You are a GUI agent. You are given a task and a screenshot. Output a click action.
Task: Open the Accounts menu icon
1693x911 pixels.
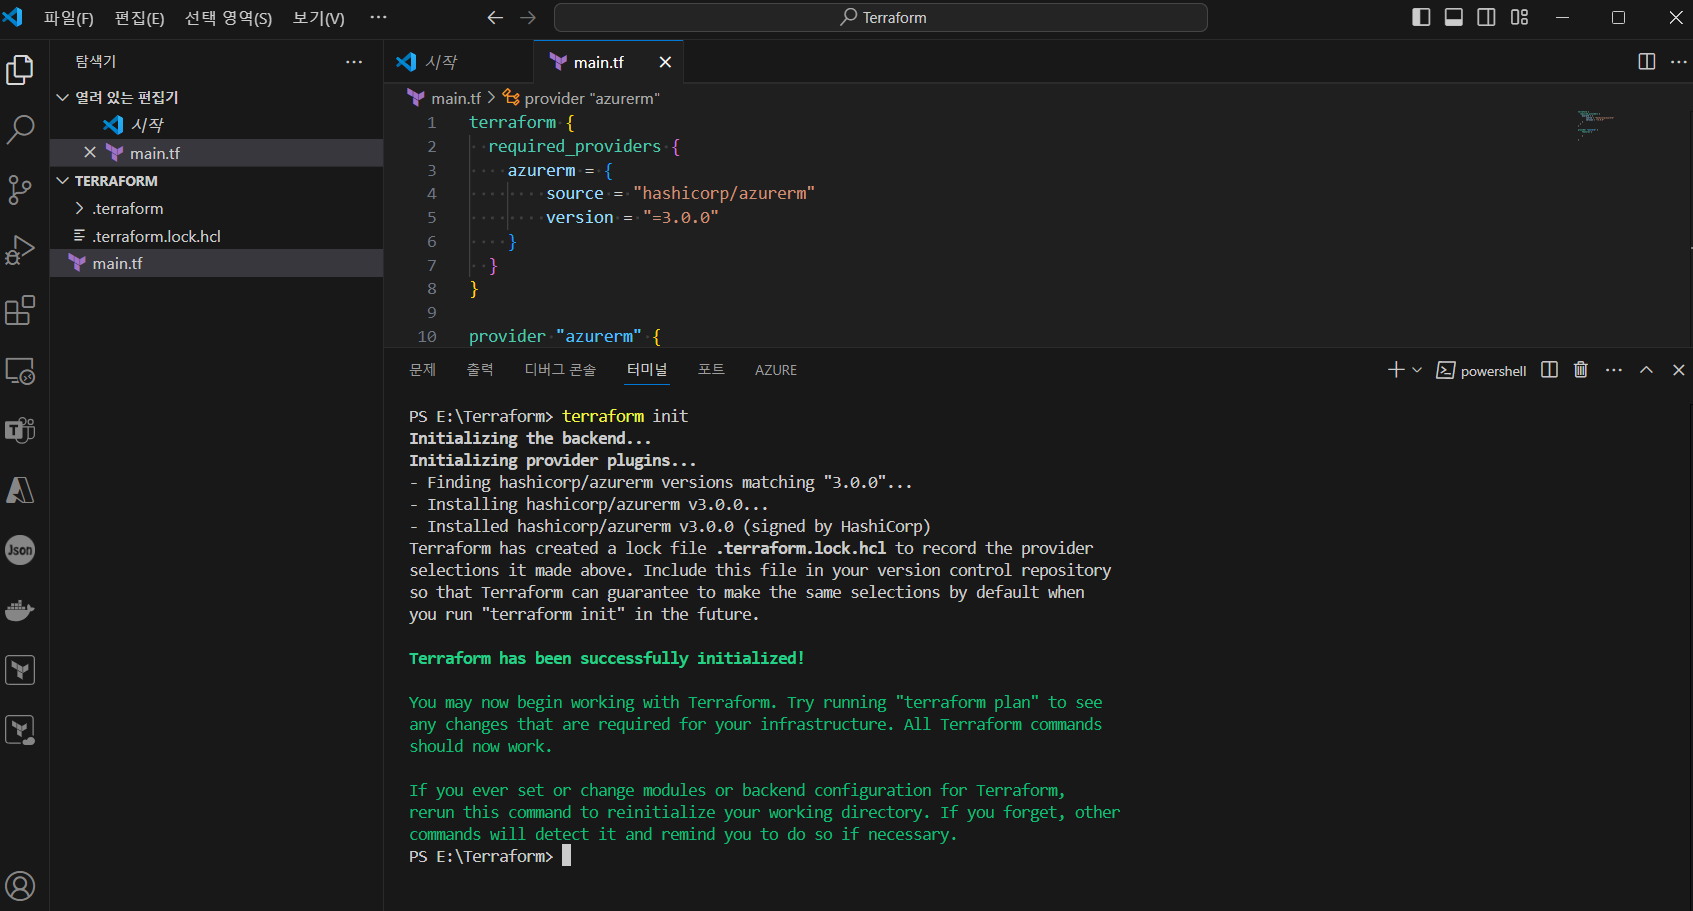click(20, 886)
